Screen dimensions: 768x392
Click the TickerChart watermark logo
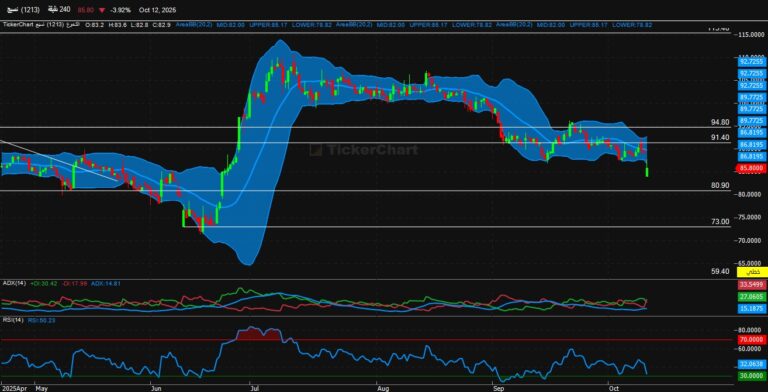pyautogui.click(x=364, y=149)
